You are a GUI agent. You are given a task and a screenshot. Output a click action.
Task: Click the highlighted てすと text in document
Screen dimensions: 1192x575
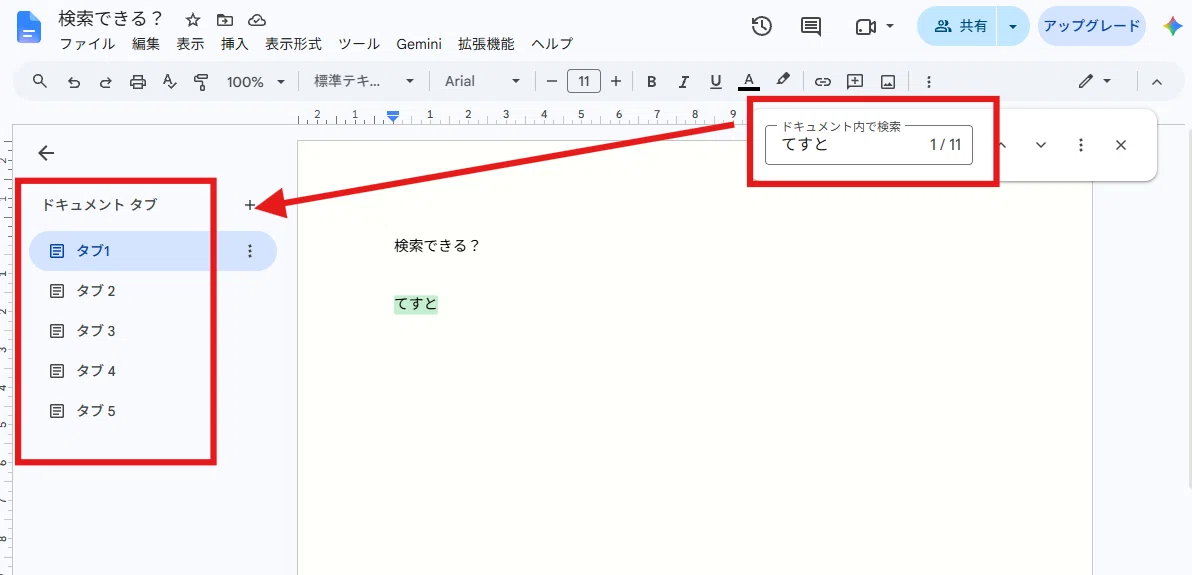click(416, 304)
